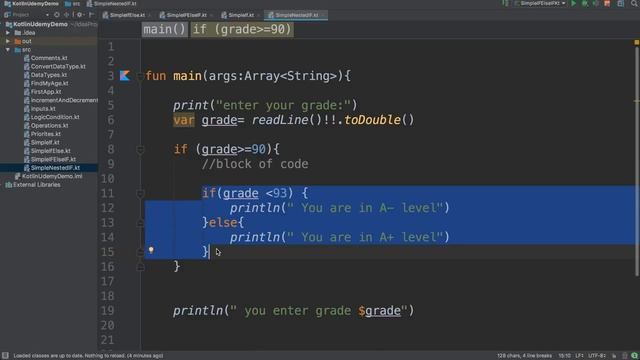Open LogicCondition.kt file

(x=55, y=117)
